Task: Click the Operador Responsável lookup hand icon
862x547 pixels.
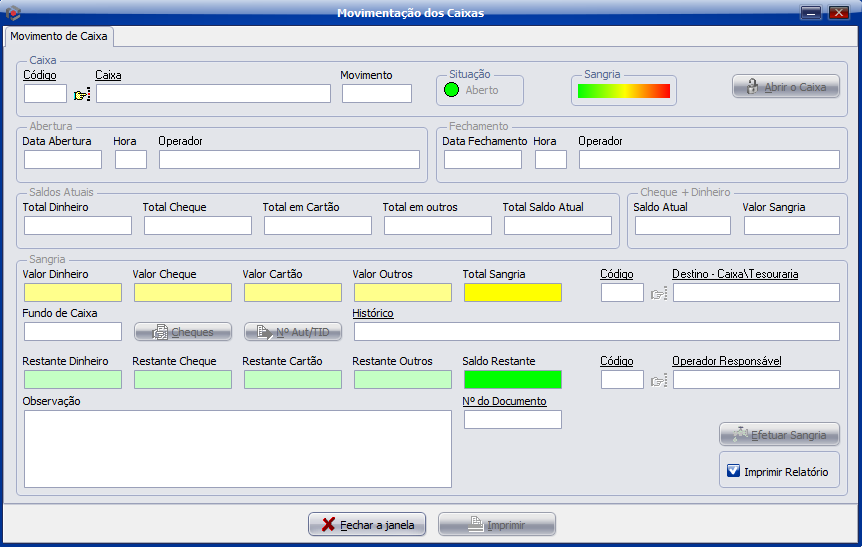Action: [658, 380]
